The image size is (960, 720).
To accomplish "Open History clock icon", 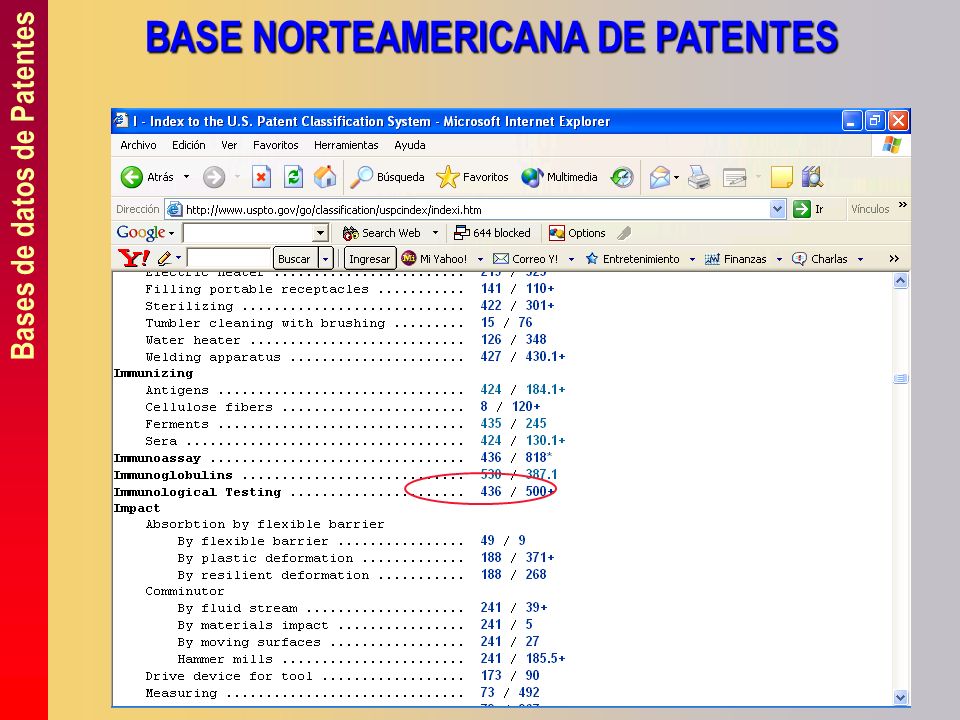I will pyautogui.click(x=622, y=177).
